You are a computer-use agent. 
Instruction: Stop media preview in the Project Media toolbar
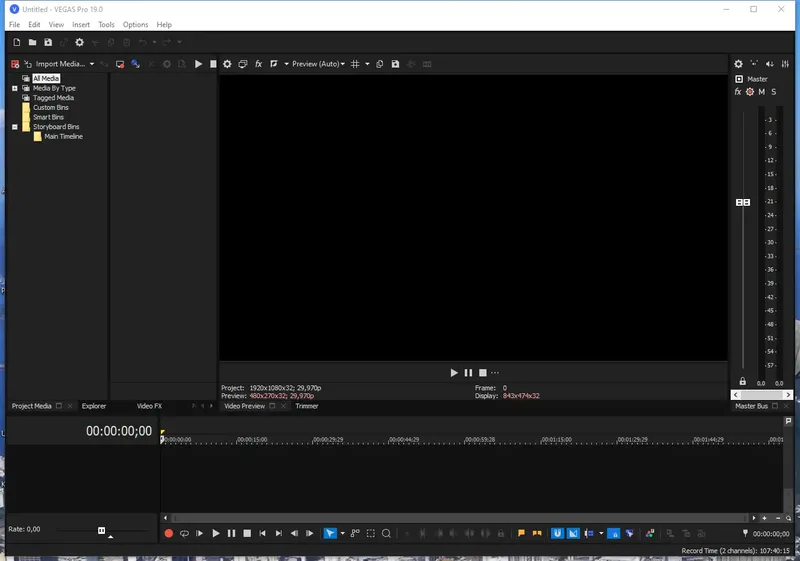213,64
